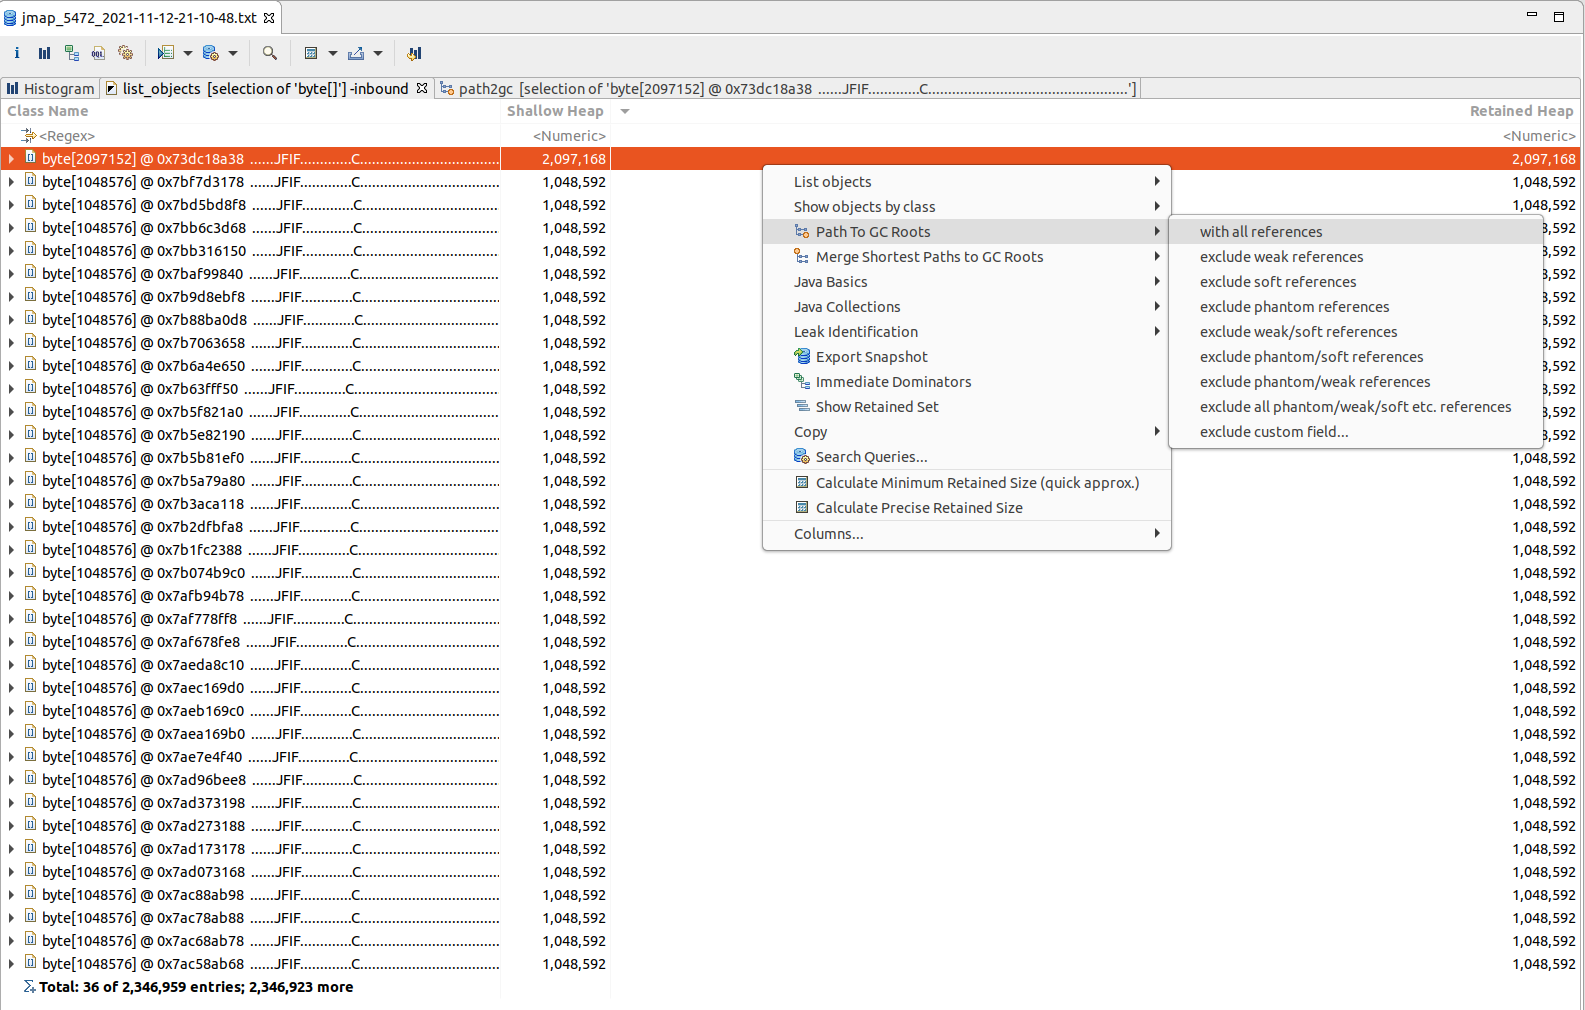The height and width of the screenshot is (1010, 1585).
Task: Open the thread overview gears icon
Action: coord(125,53)
